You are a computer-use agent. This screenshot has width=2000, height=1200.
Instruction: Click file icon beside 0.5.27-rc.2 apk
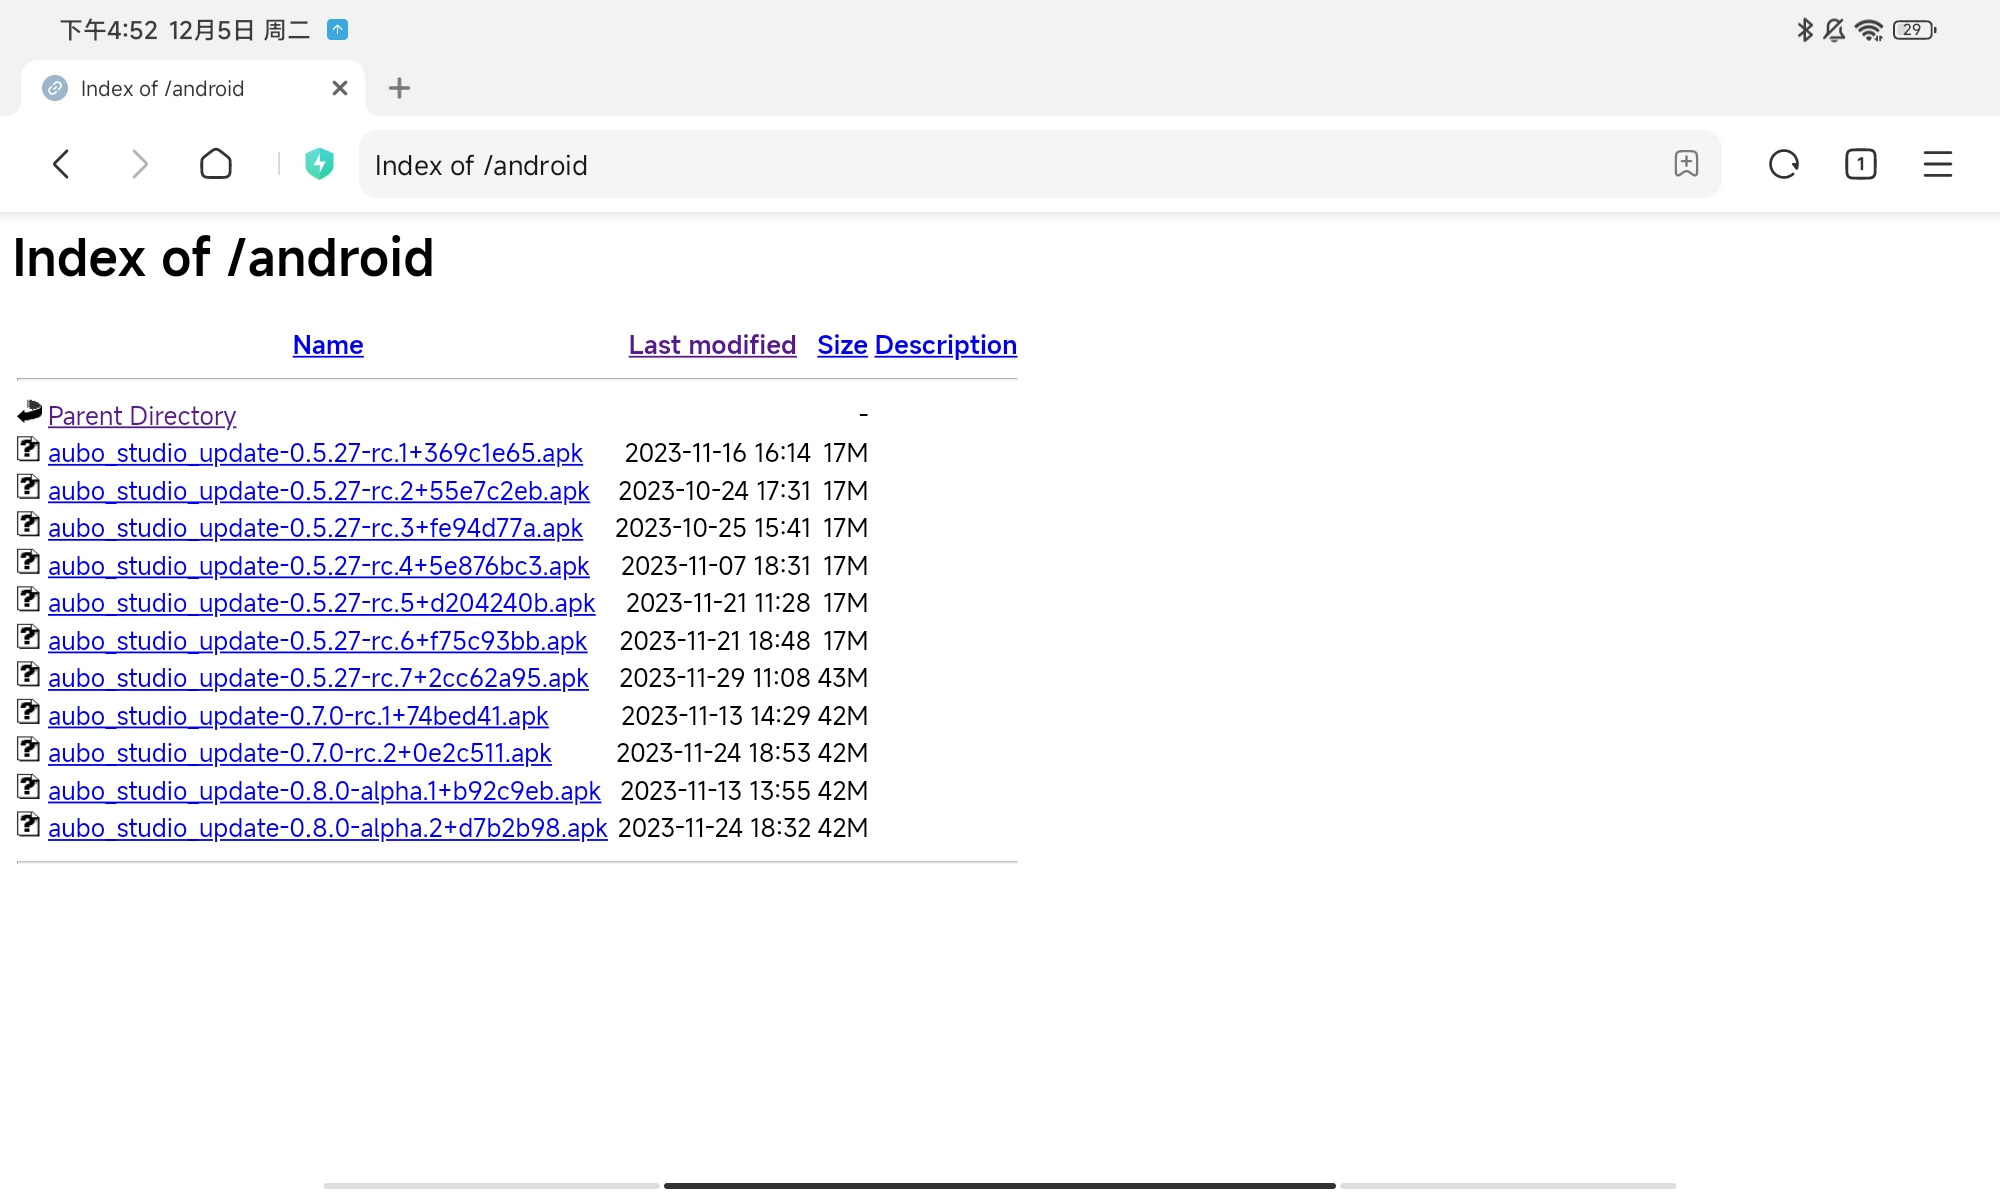[x=29, y=488]
